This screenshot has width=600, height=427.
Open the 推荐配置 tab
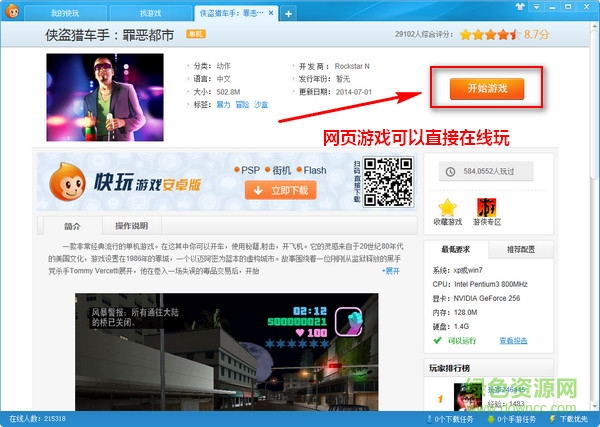click(520, 249)
